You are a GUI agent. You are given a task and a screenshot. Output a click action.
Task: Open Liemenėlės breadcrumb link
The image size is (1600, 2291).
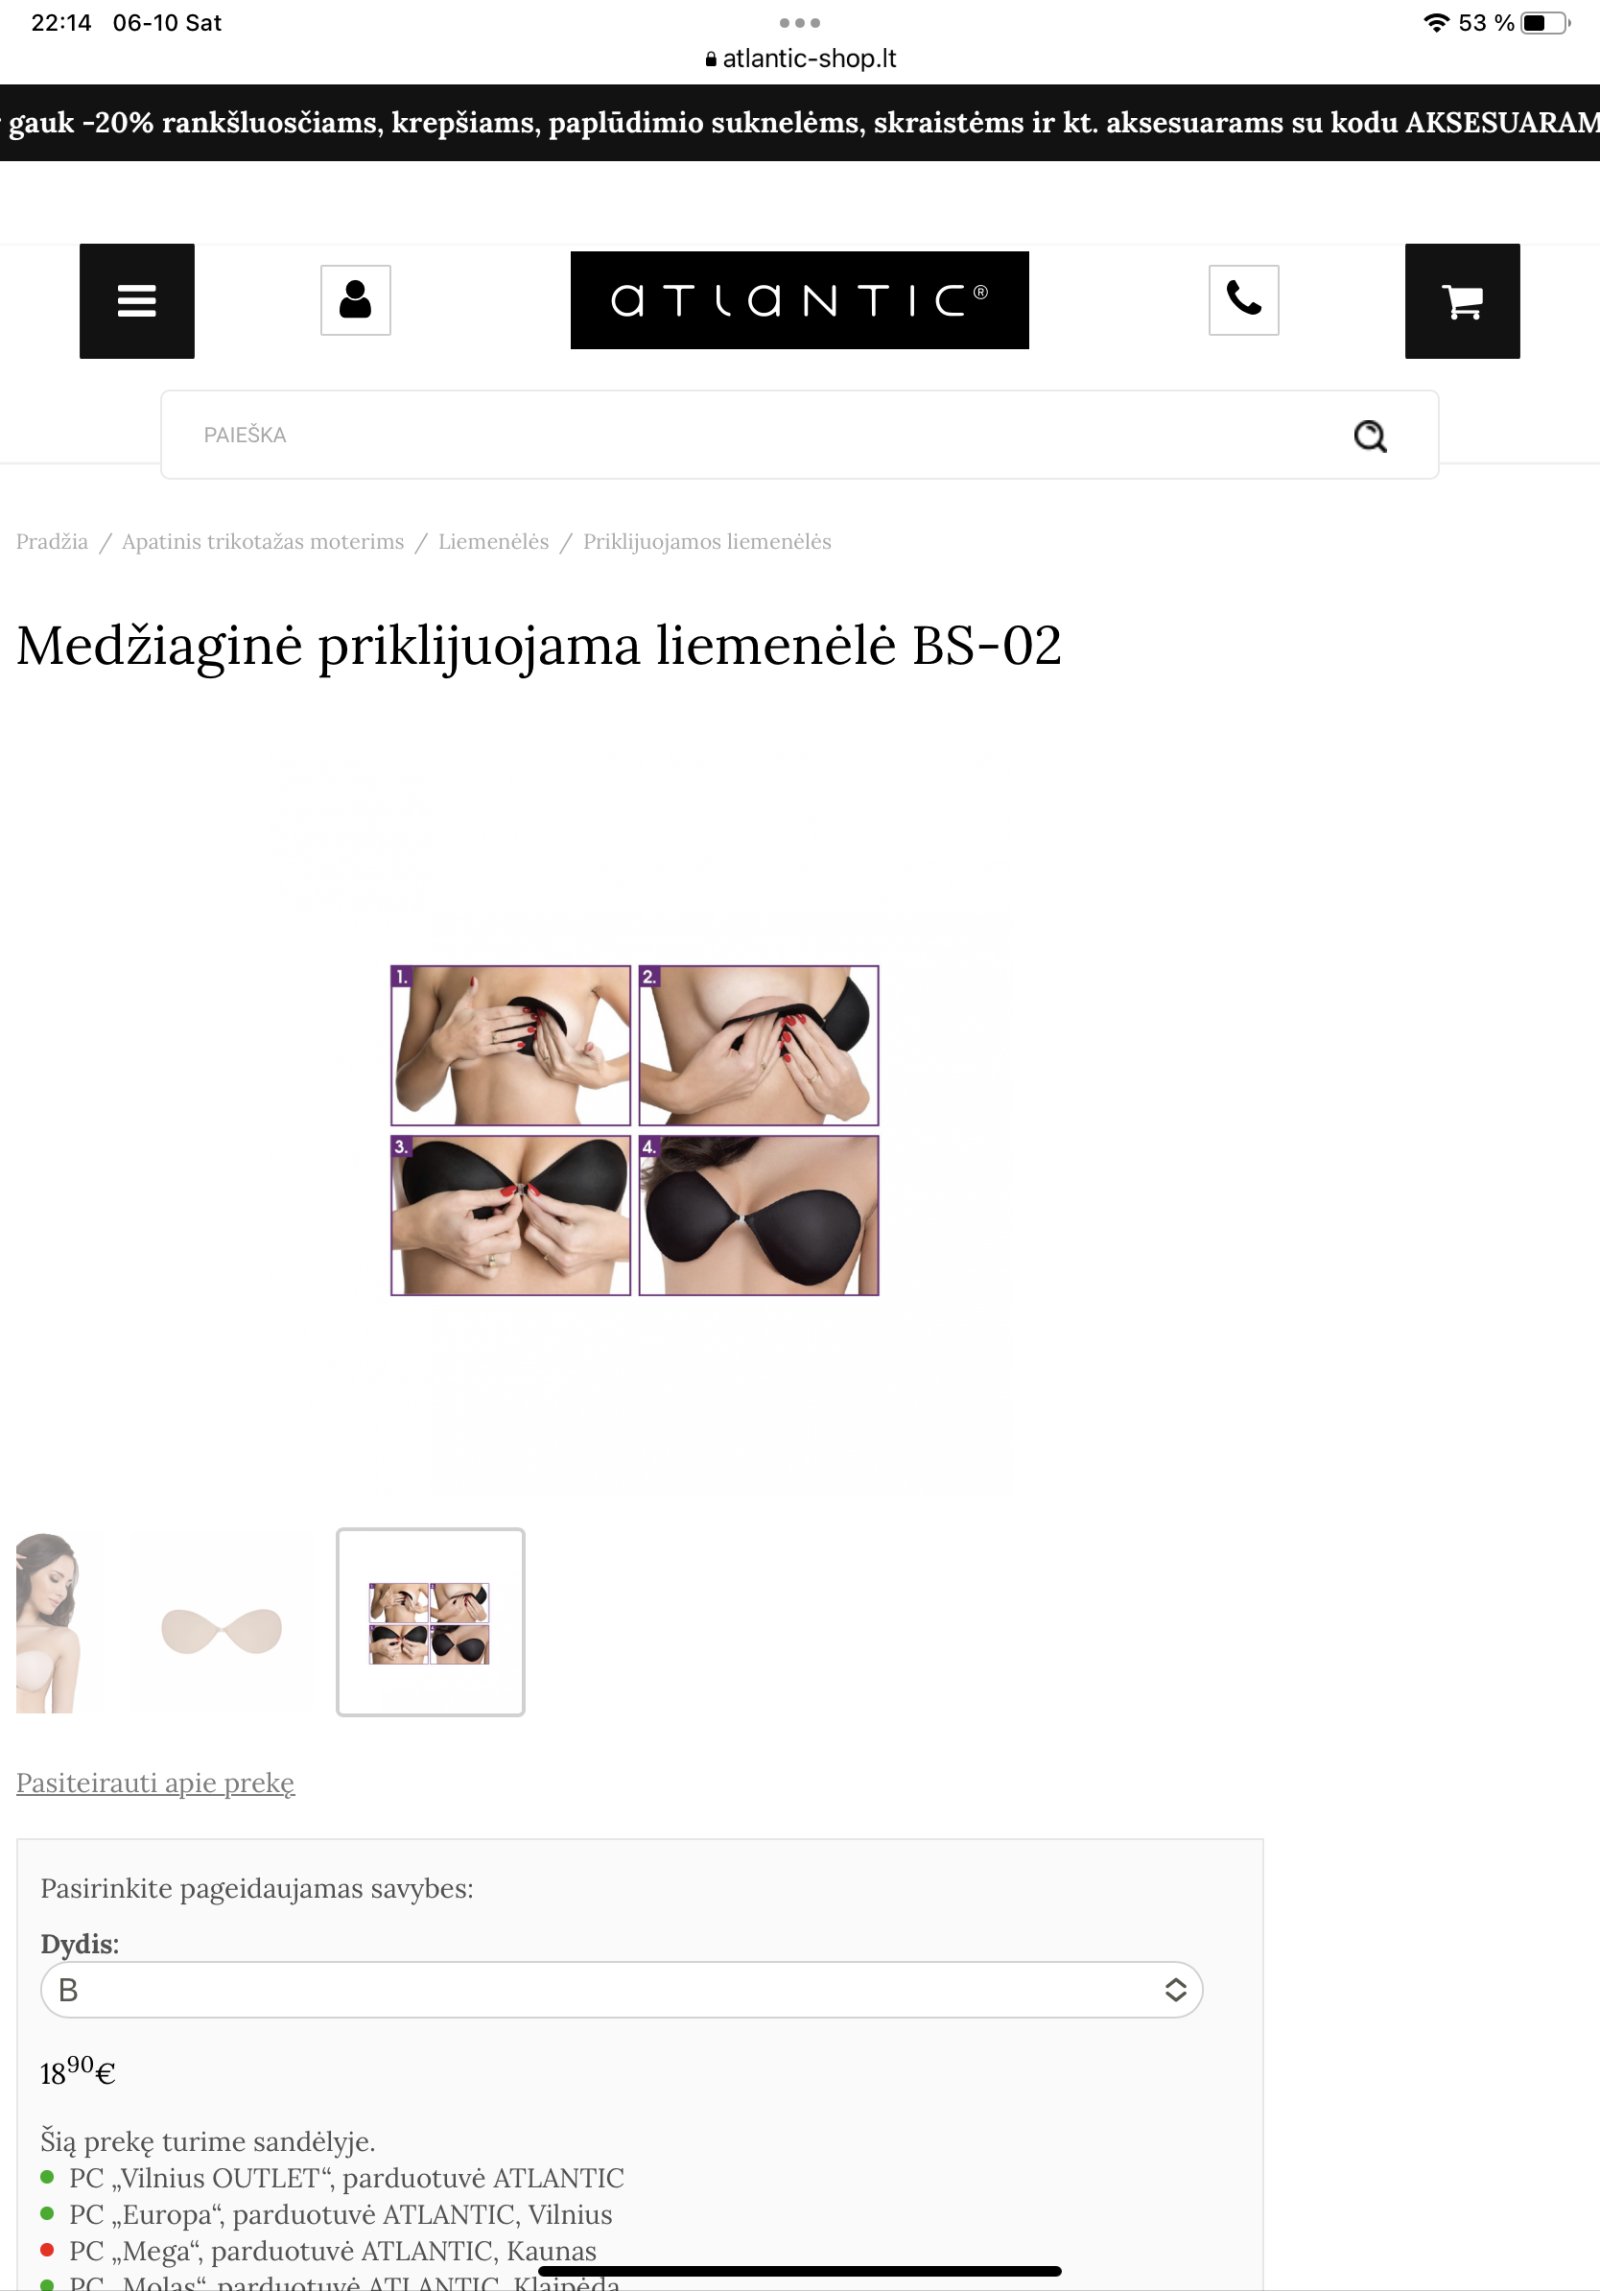[x=494, y=541]
